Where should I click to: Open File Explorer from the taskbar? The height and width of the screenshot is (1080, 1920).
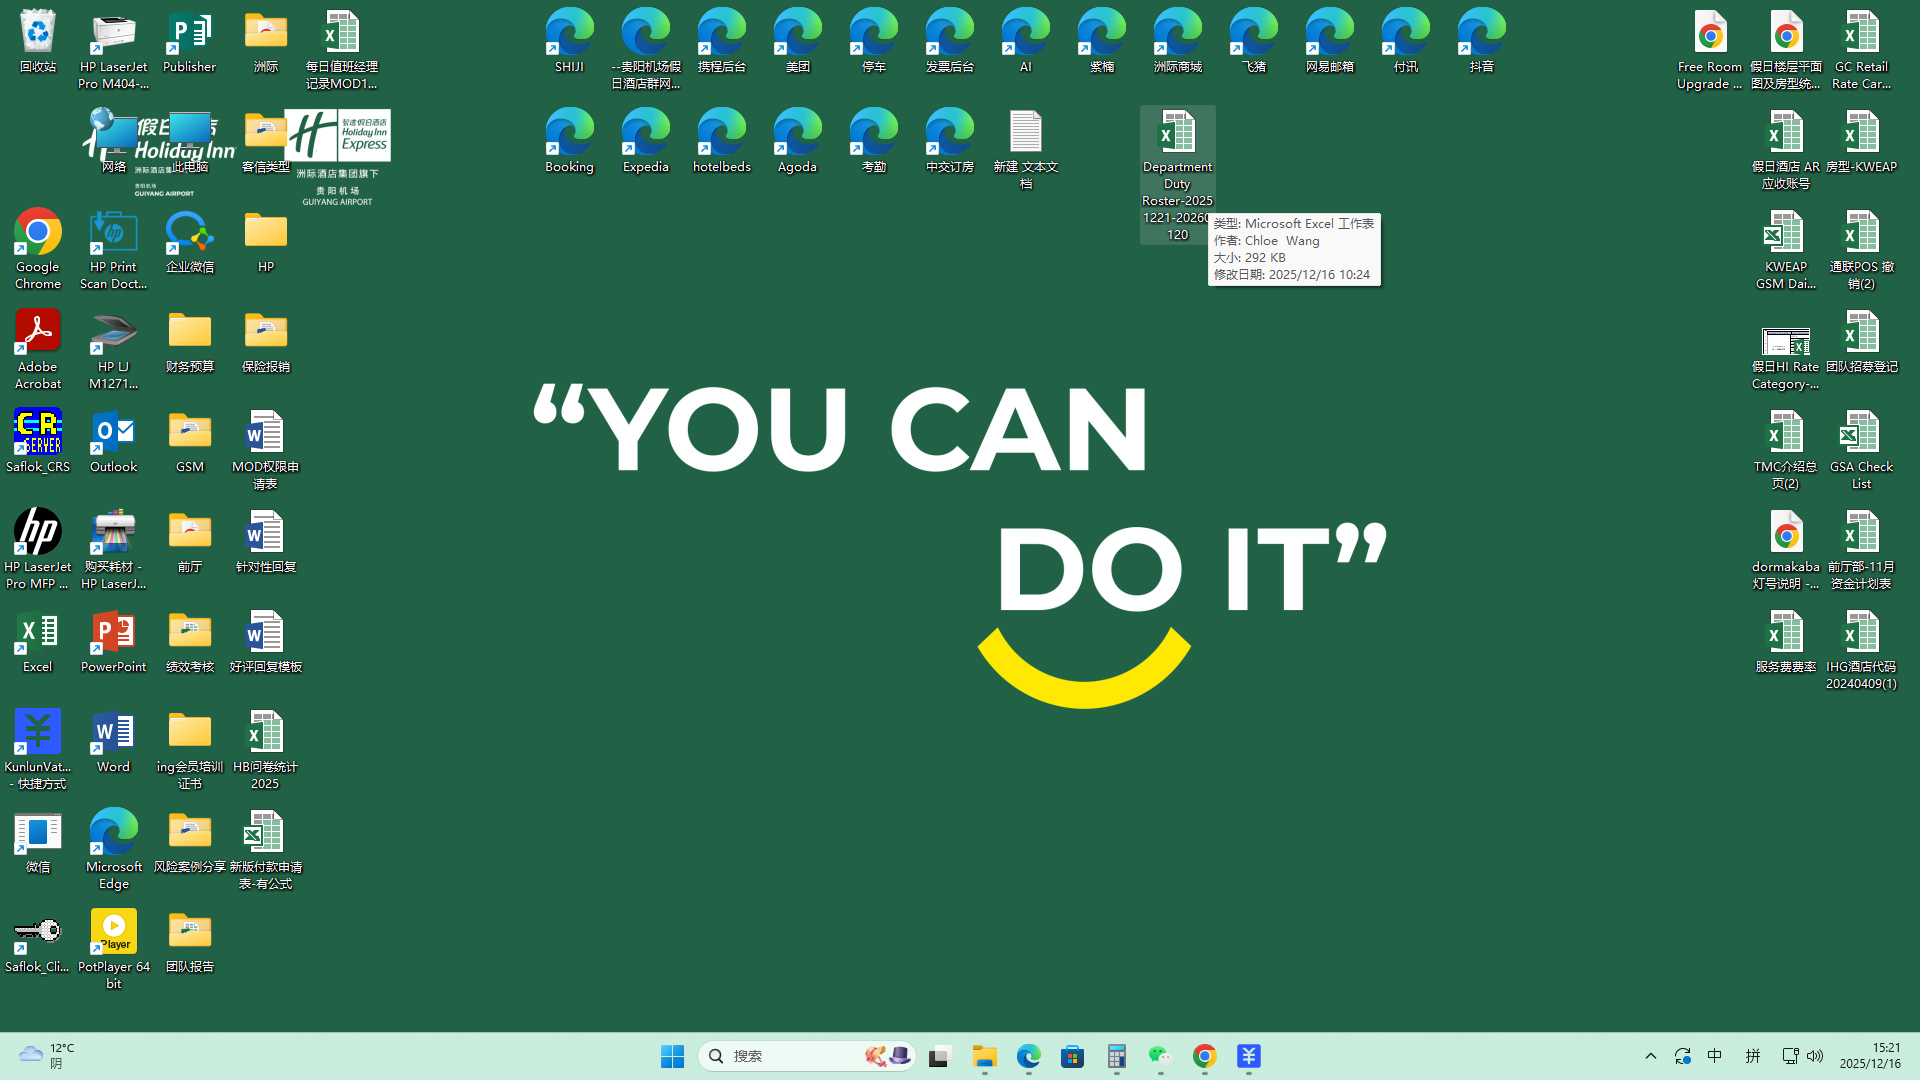click(x=985, y=1056)
